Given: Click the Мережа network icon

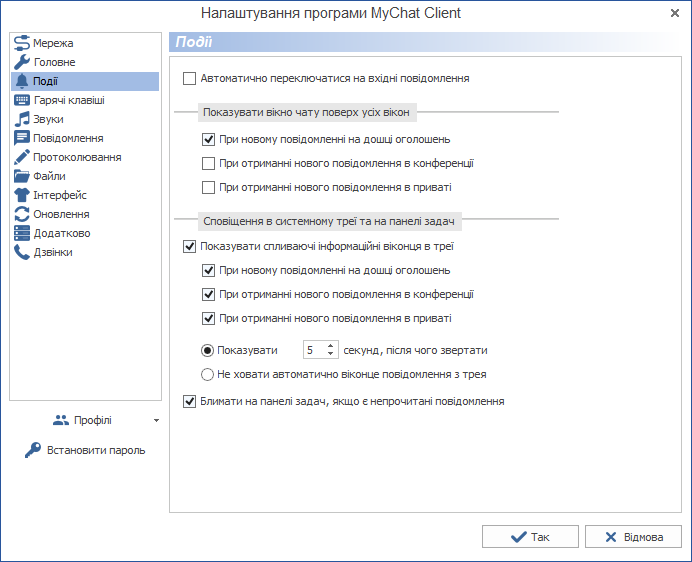Looking at the screenshot, I should click(22, 43).
